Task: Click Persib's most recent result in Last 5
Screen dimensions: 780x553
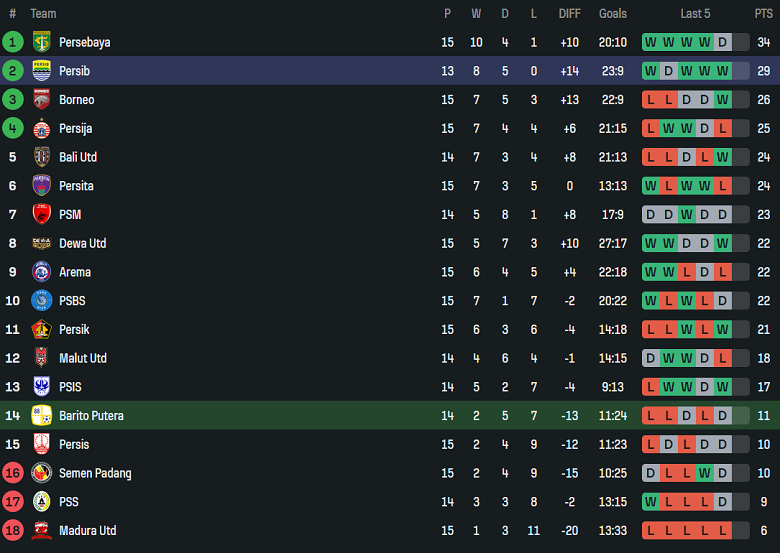Action: click(x=722, y=71)
